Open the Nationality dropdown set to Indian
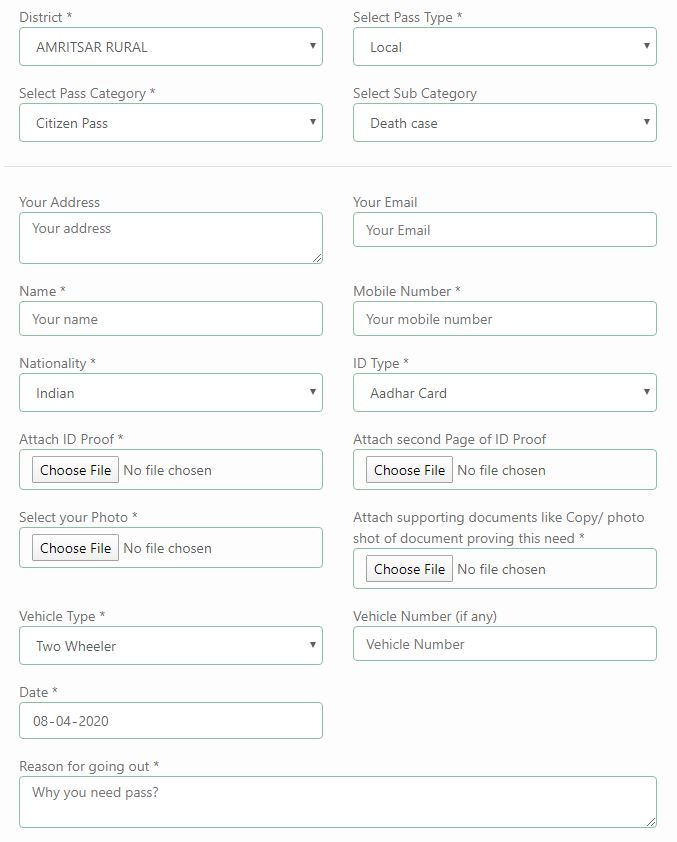The height and width of the screenshot is (842, 677). pos(171,393)
